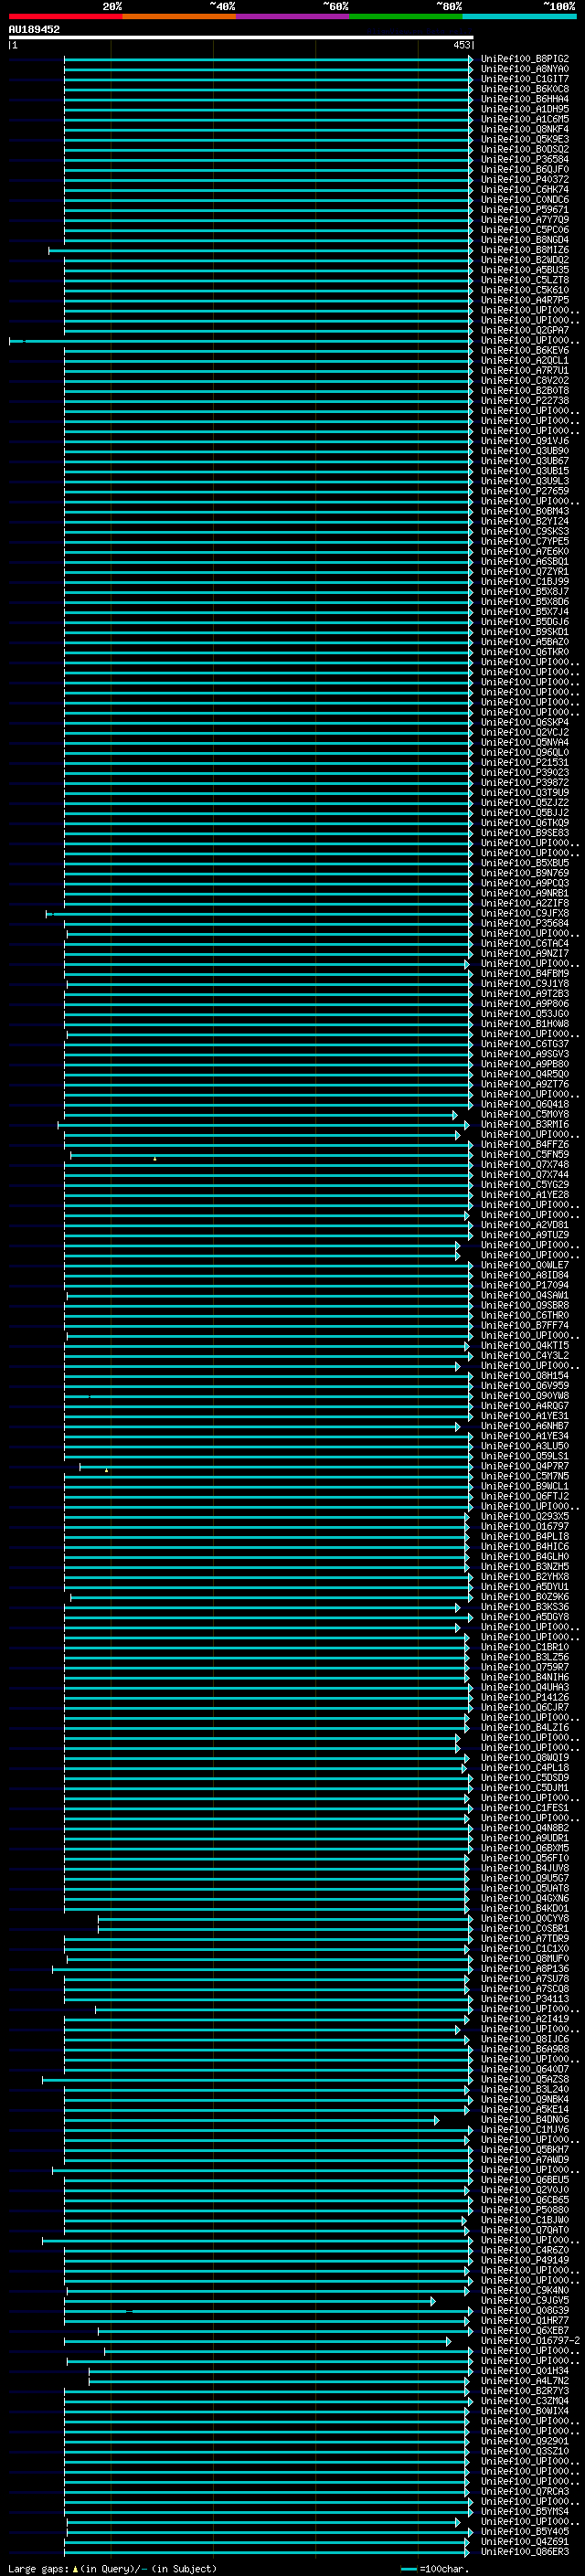Open hit UniRef100_B6HHA4
This screenshot has width=585, height=2576.
tap(525, 100)
